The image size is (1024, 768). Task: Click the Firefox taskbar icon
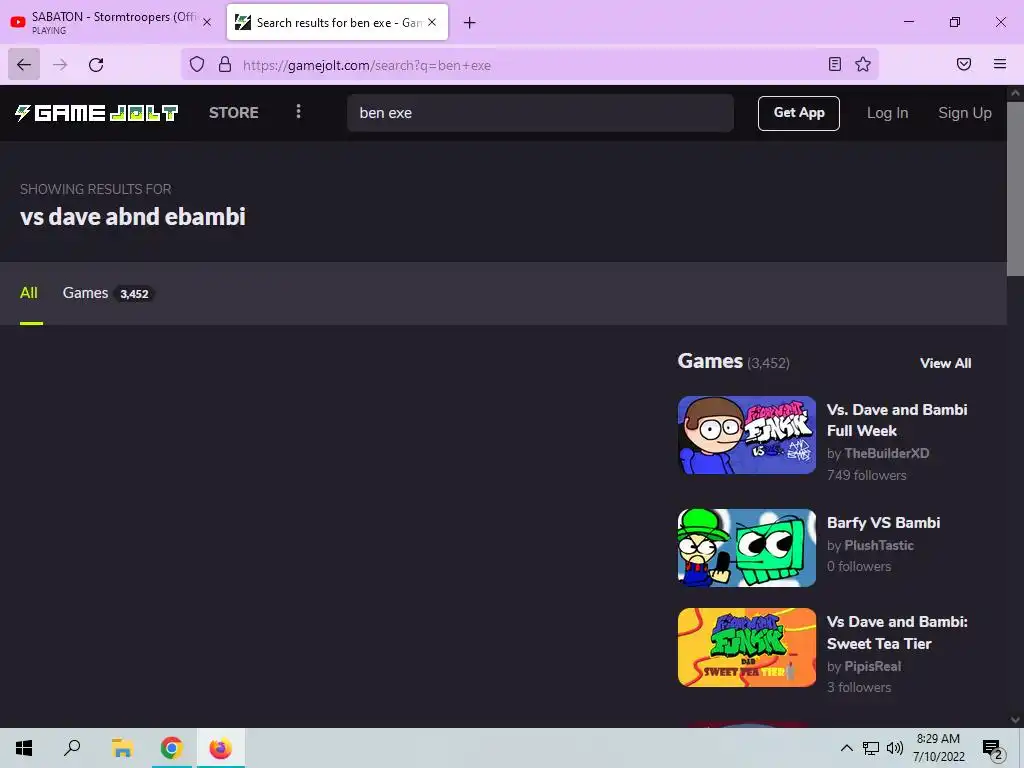coord(221,748)
